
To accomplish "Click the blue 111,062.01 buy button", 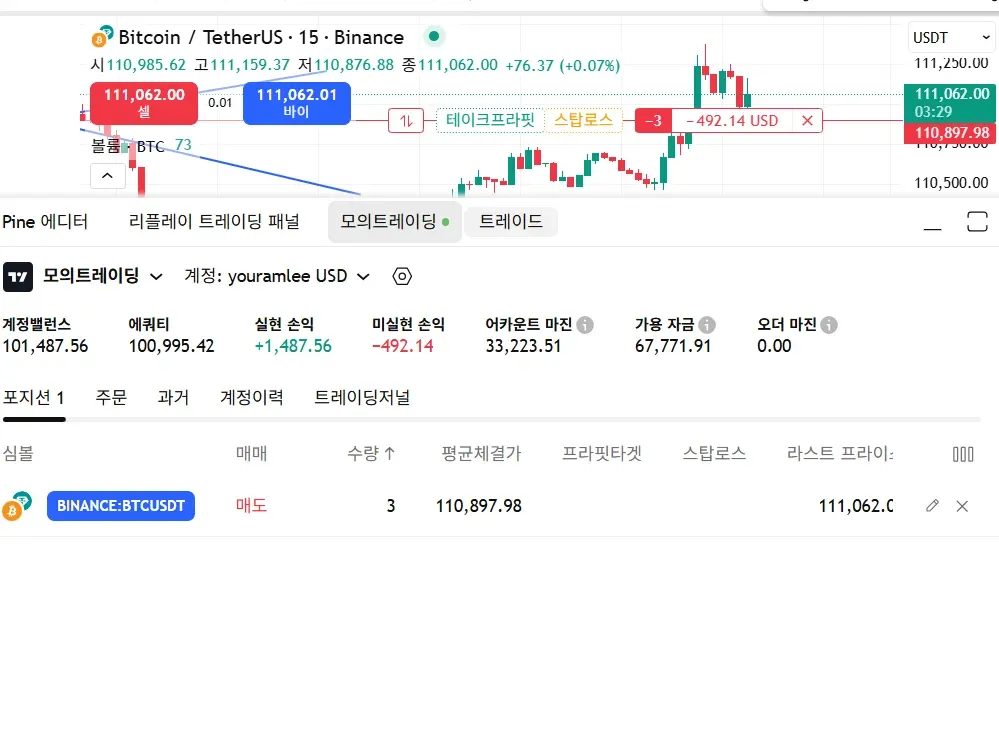I will (297, 103).
